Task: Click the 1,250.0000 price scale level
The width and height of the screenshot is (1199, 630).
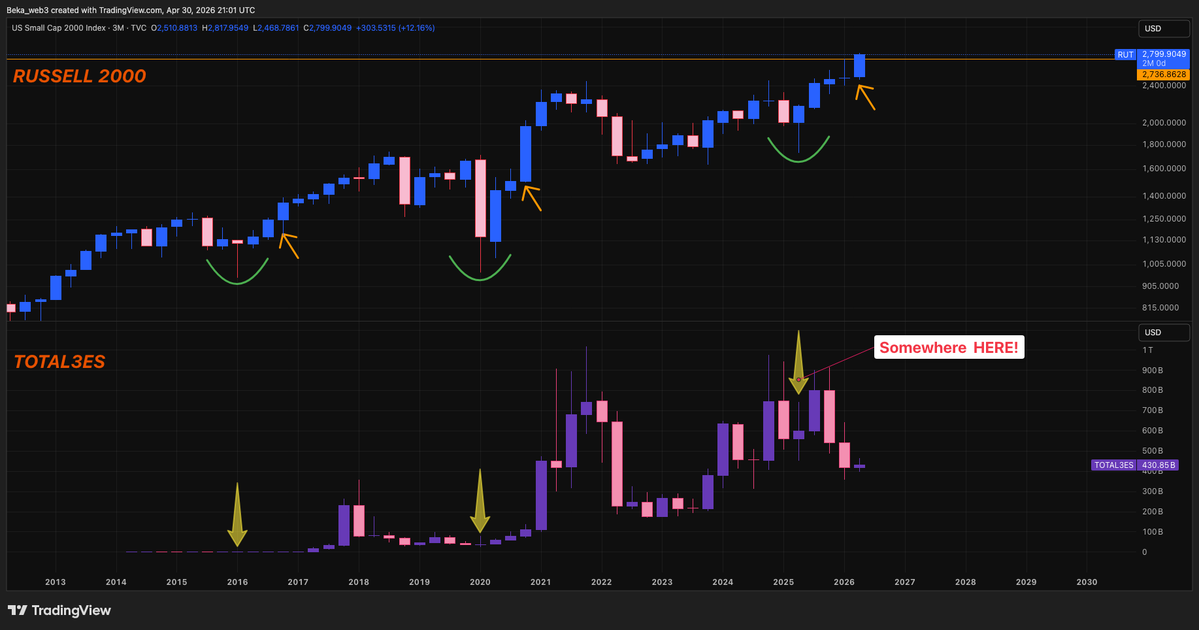Action: coord(1164,219)
